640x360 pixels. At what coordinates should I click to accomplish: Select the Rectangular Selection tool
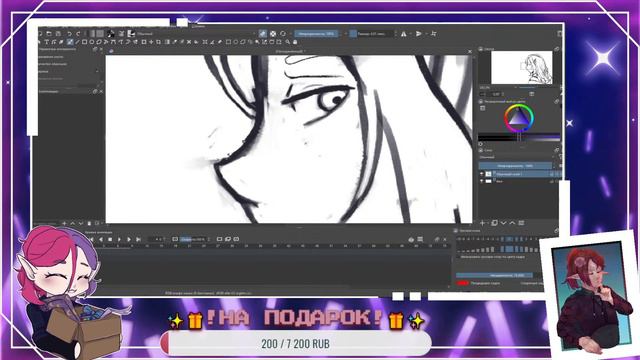[228, 42]
